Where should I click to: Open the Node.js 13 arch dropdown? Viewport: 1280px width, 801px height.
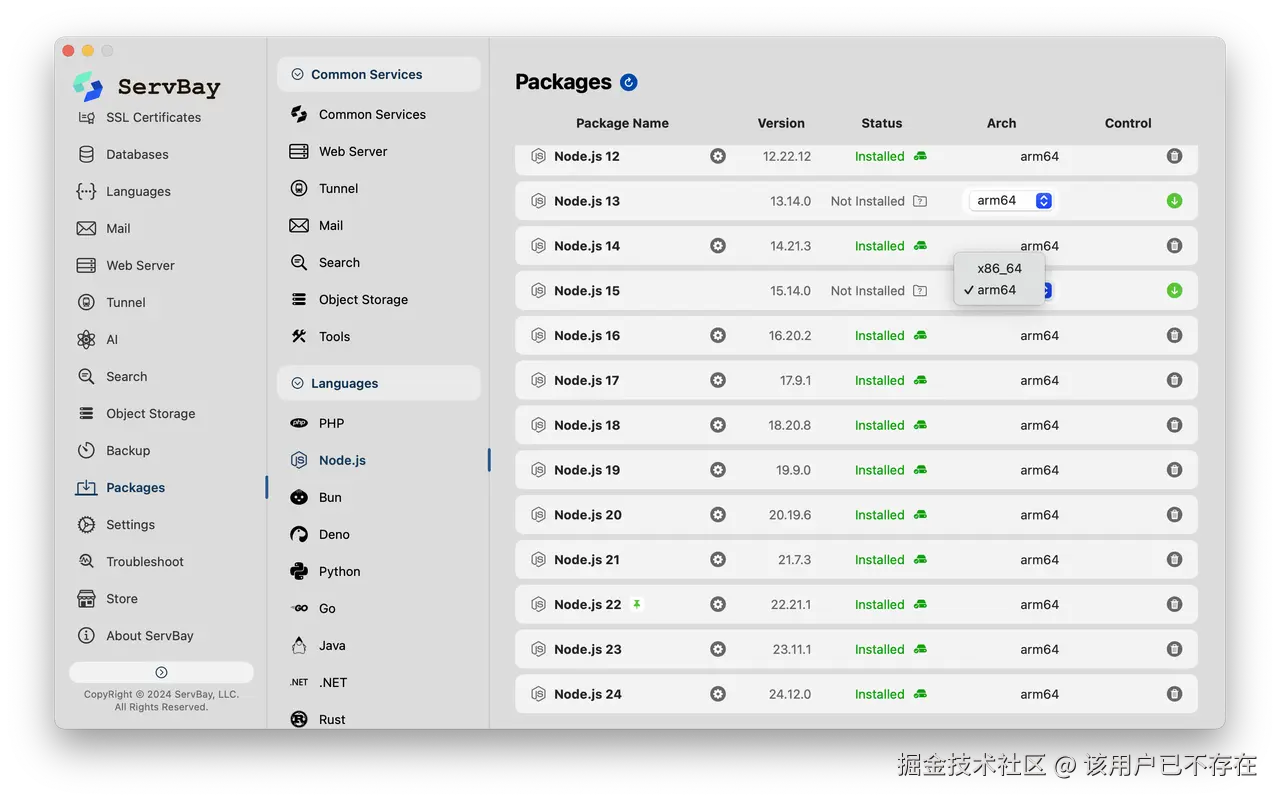1012,201
